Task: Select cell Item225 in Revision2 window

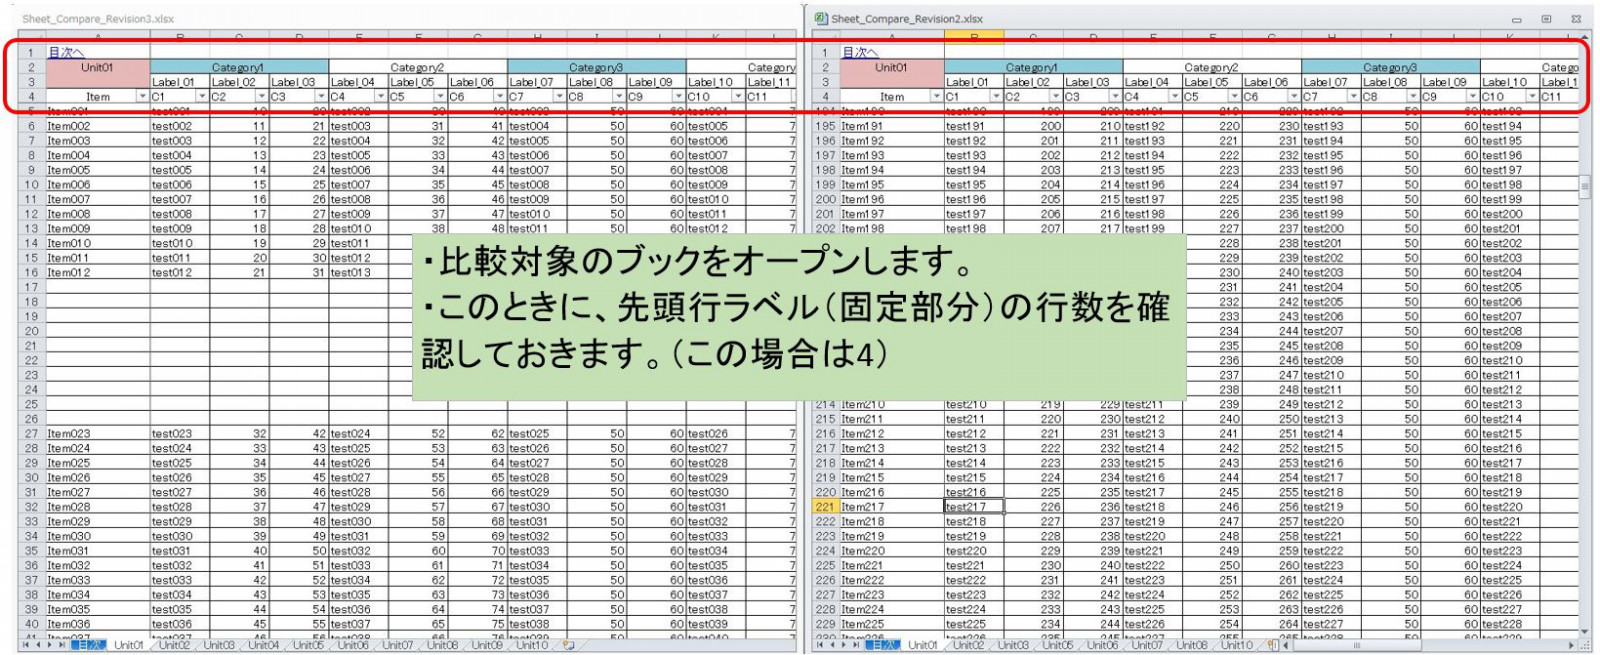Action: tap(892, 624)
